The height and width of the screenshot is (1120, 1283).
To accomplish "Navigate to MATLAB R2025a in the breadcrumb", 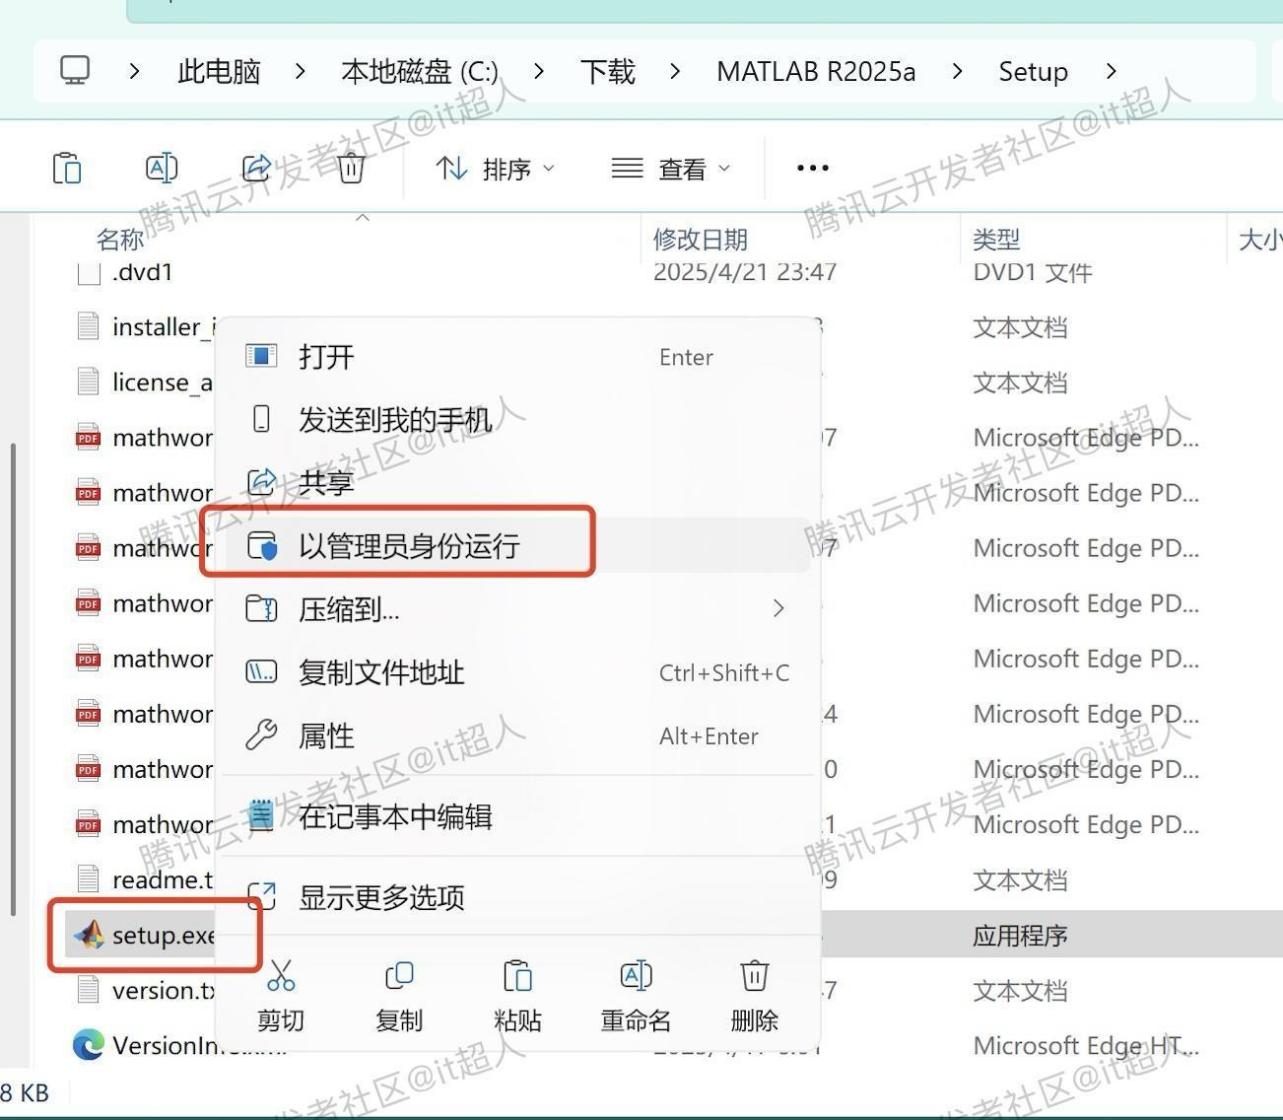I will click(815, 71).
